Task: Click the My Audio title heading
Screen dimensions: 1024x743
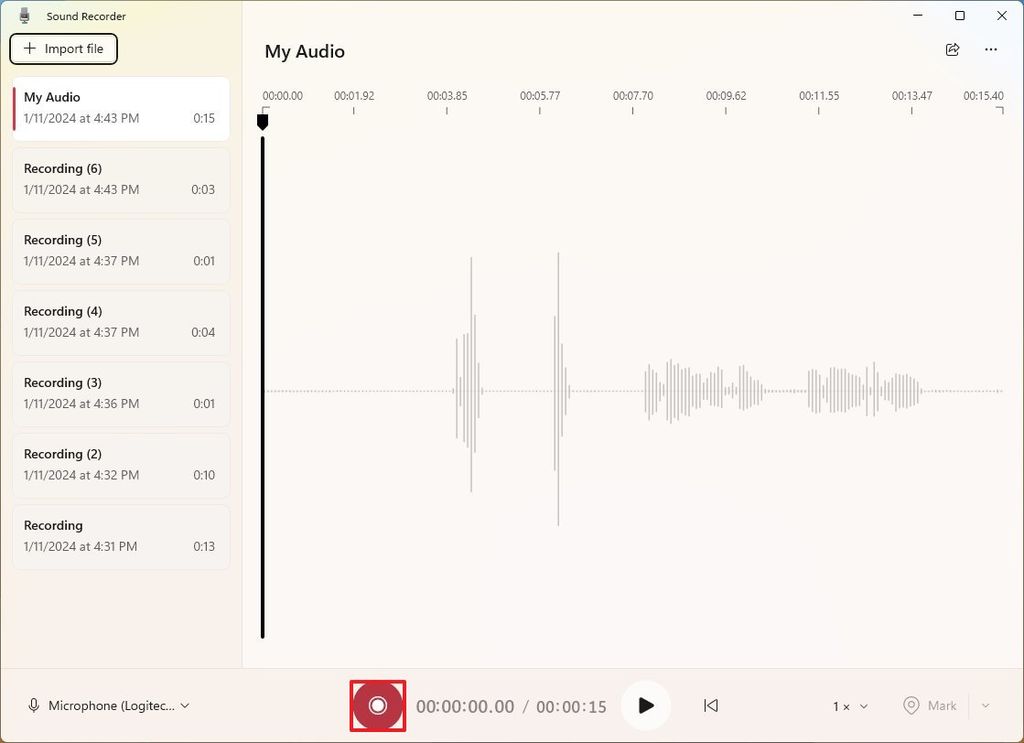Action: pyautogui.click(x=304, y=51)
